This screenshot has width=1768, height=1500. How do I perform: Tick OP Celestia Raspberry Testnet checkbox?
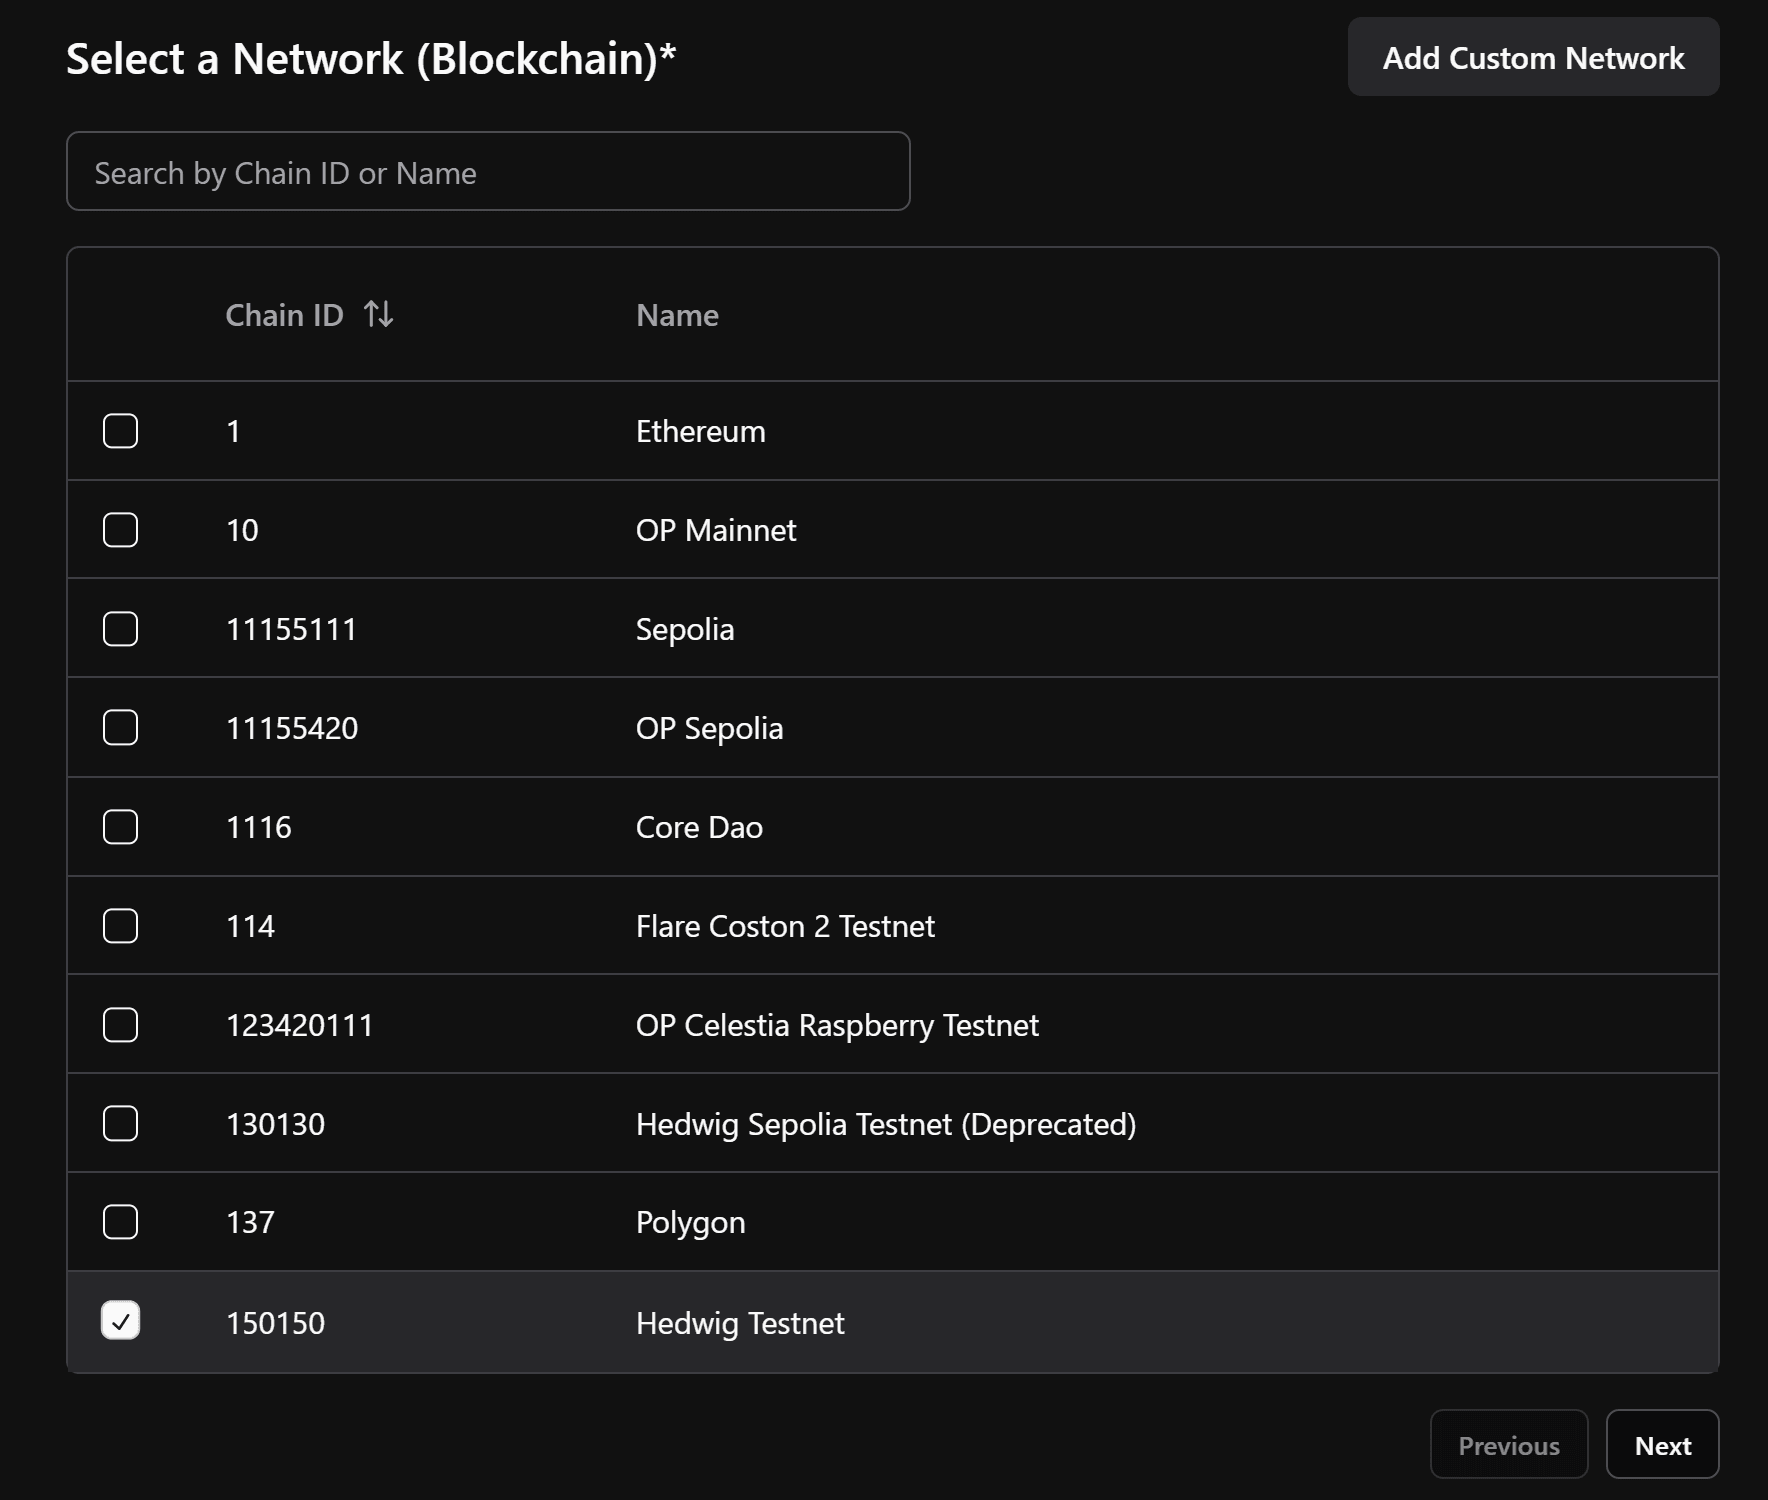pos(121,1025)
